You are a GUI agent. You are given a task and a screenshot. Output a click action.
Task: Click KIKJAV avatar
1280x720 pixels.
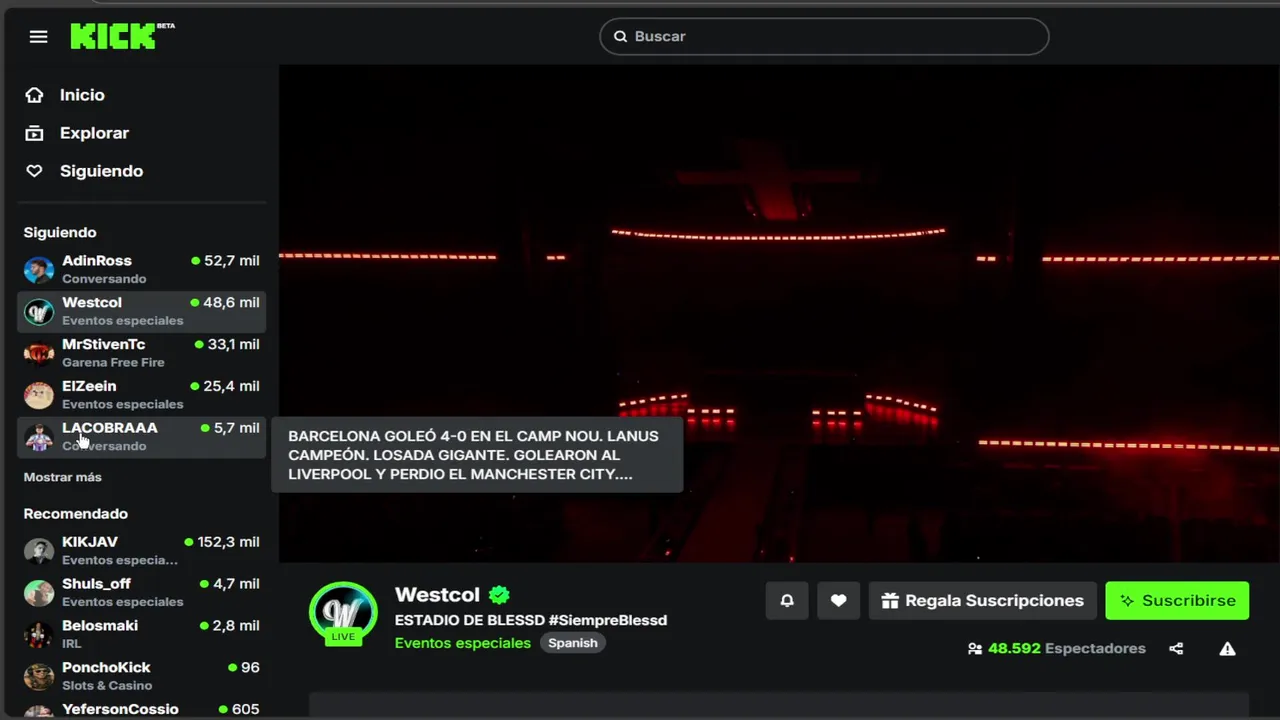click(x=39, y=552)
